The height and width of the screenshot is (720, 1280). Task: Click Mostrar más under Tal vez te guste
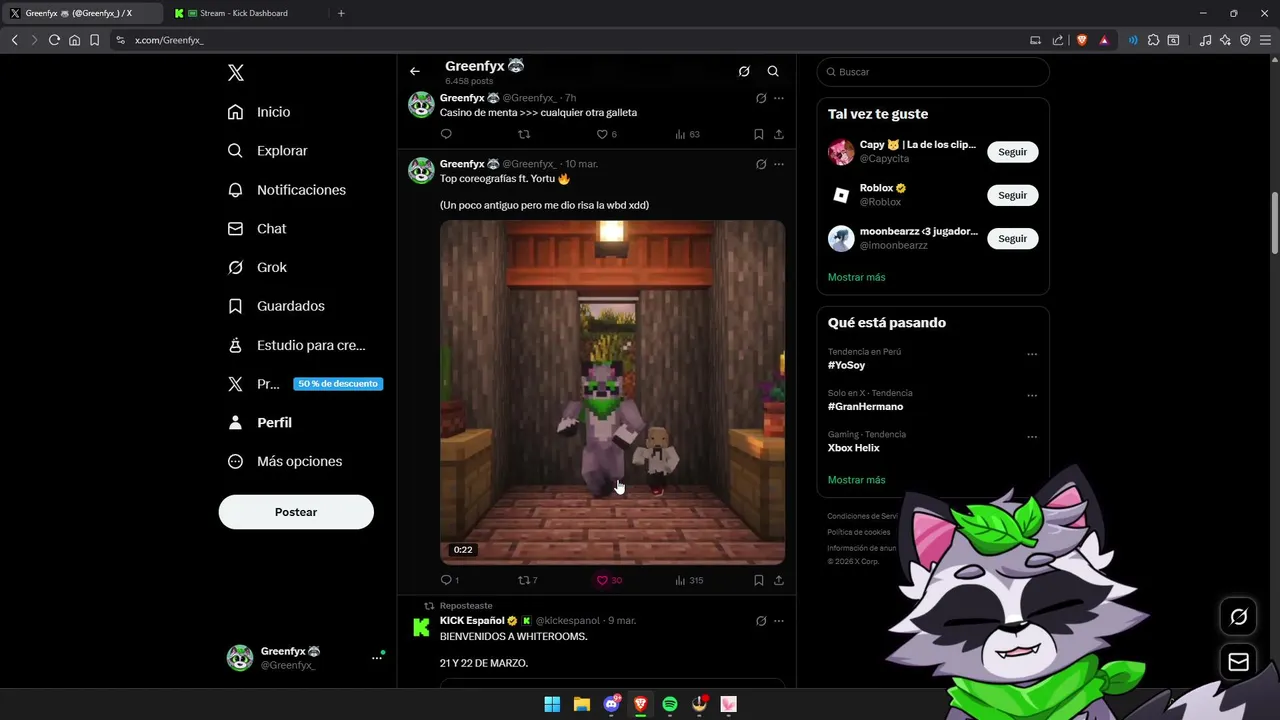click(x=856, y=277)
